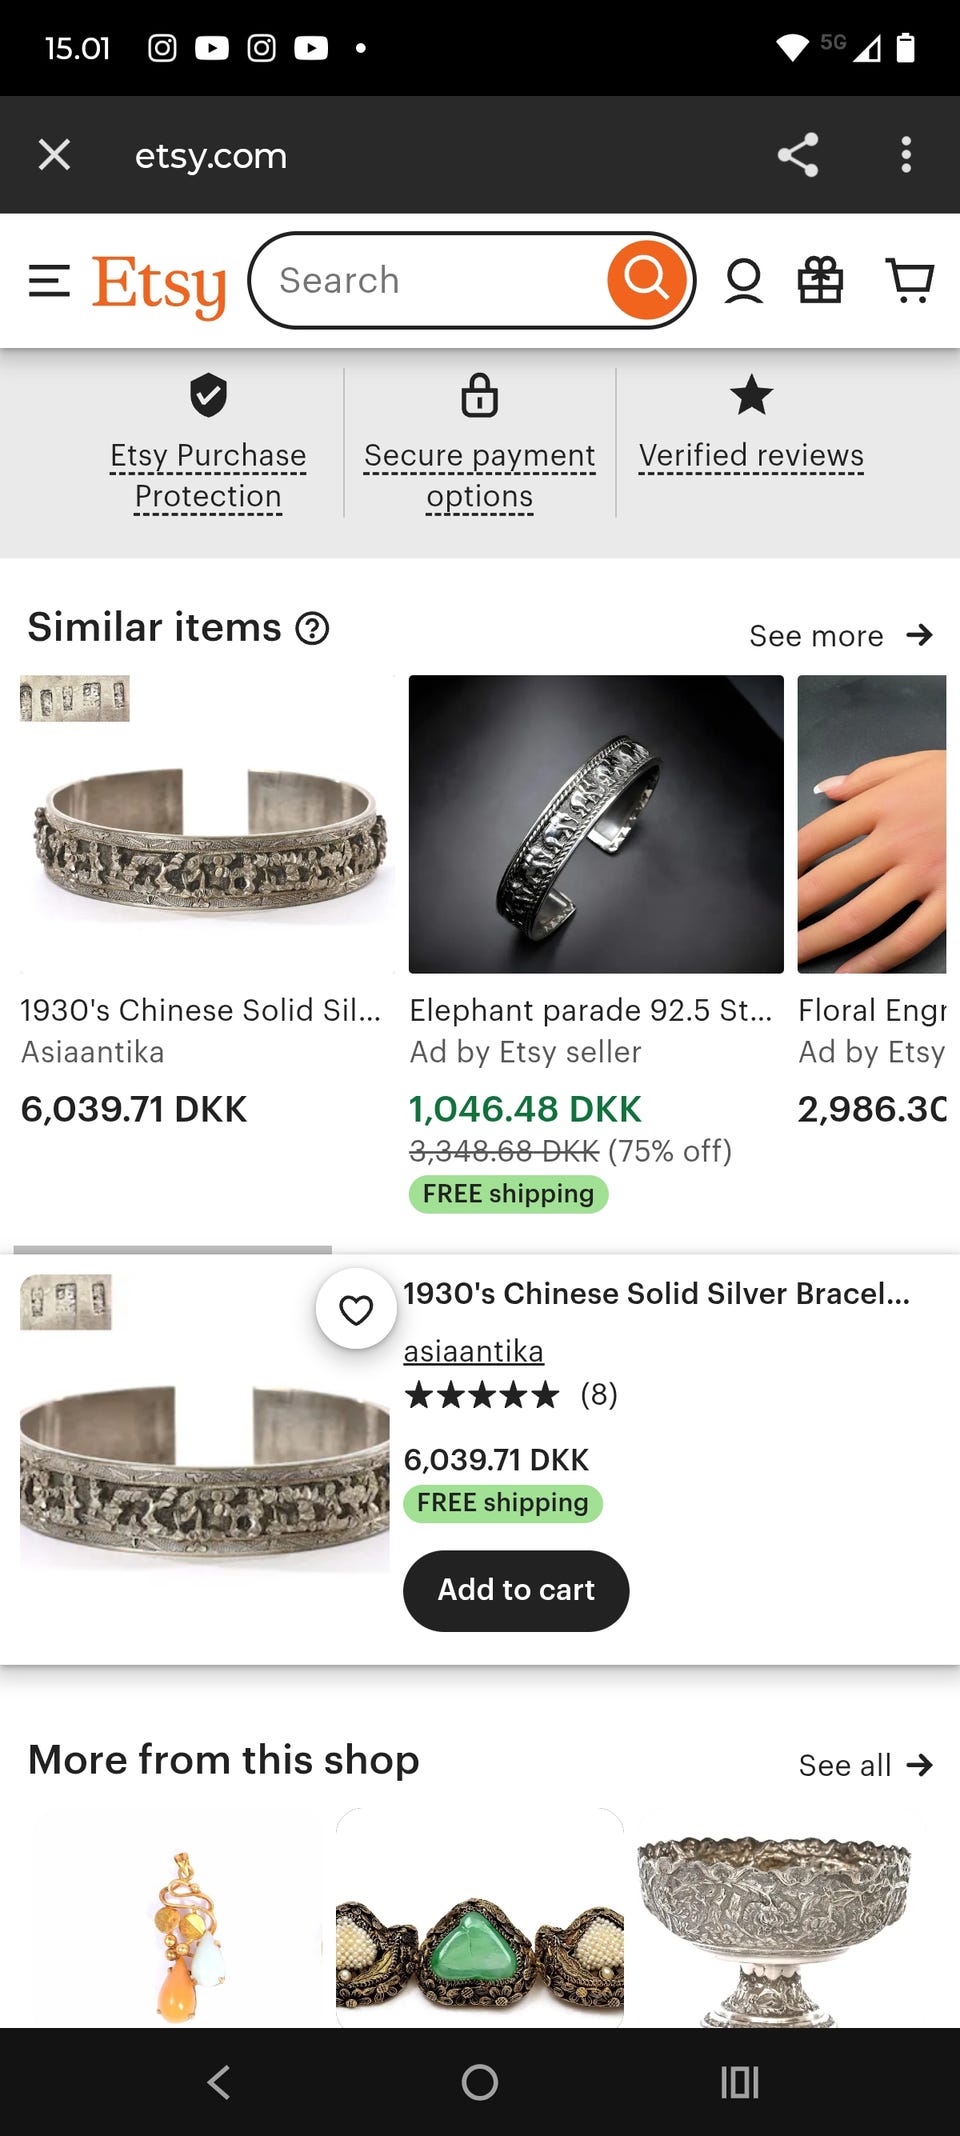Expand Etsy Purchase Protection details
Image resolution: width=960 pixels, height=2136 pixels.
click(208, 475)
